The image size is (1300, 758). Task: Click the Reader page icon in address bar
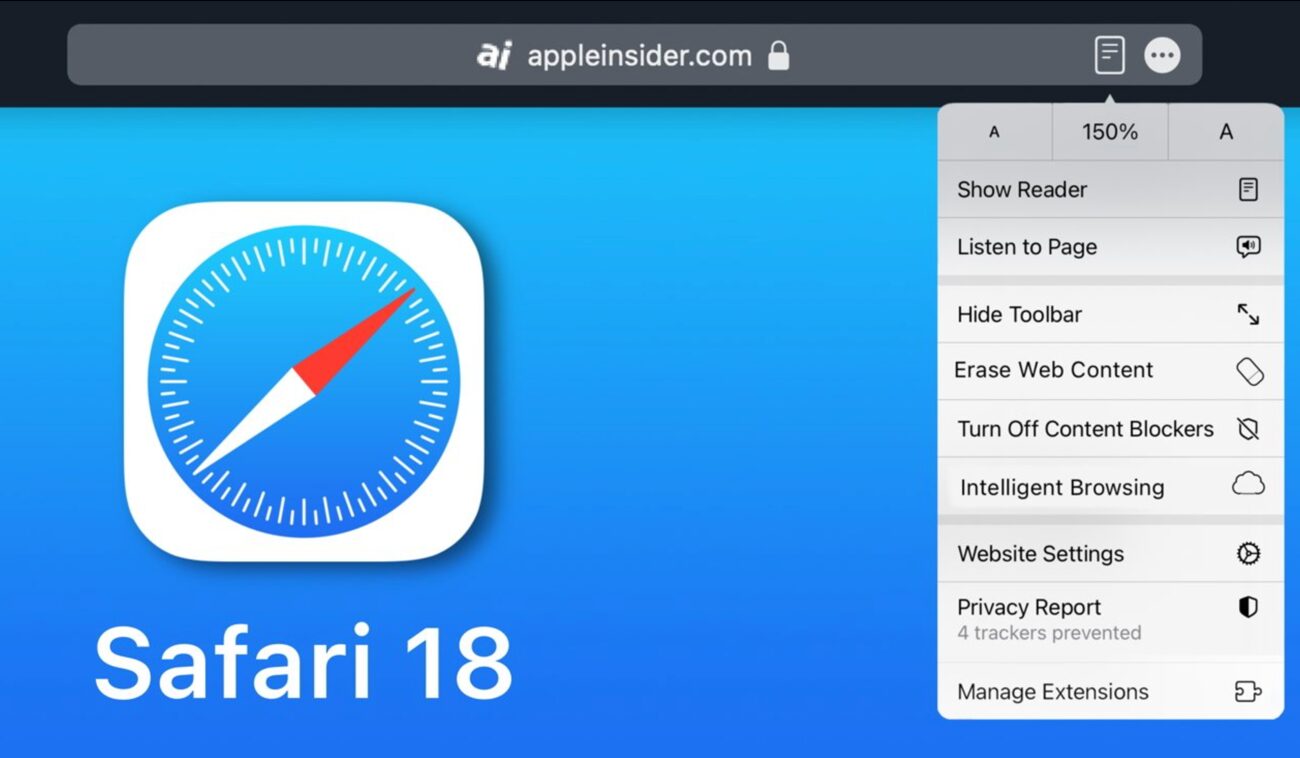tap(1109, 55)
